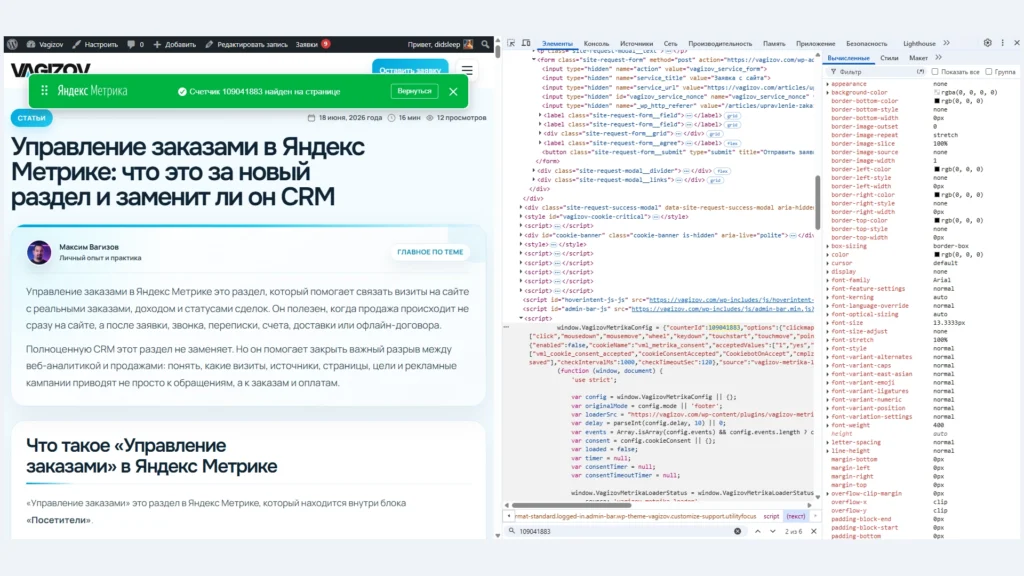The width and height of the screenshot is (1024, 576).
Task: Switch to the Элементы DevTools tab
Action: point(557,44)
